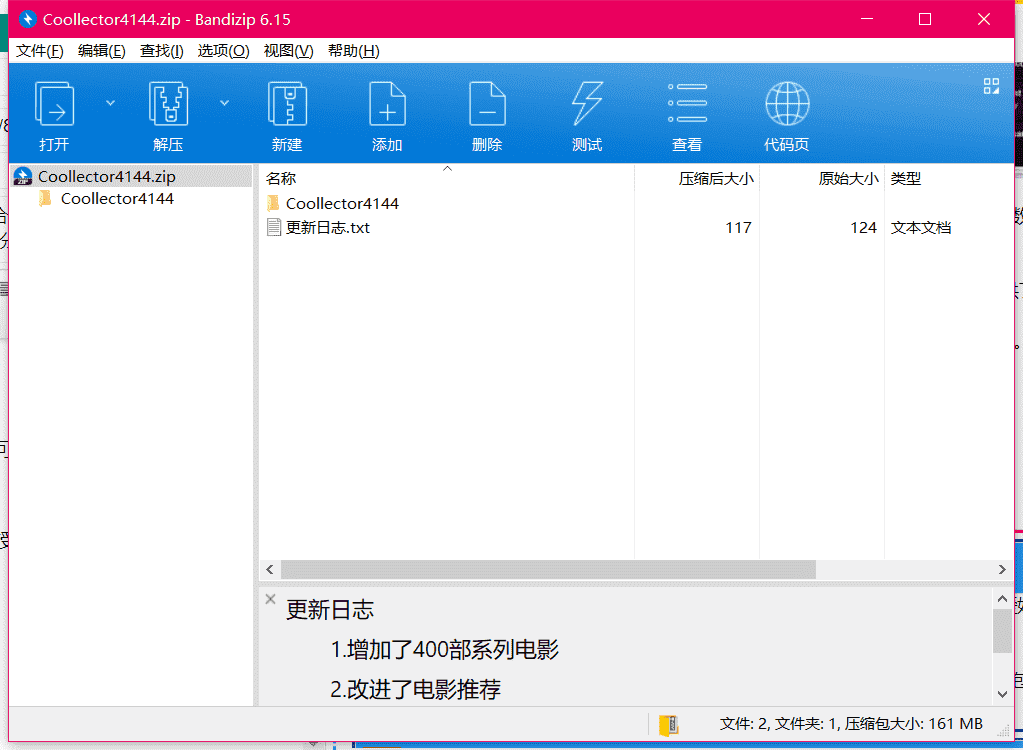This screenshot has width=1023, height=750.
Task: Select the Coollector4144 folder in file list
Action: [x=342, y=203]
